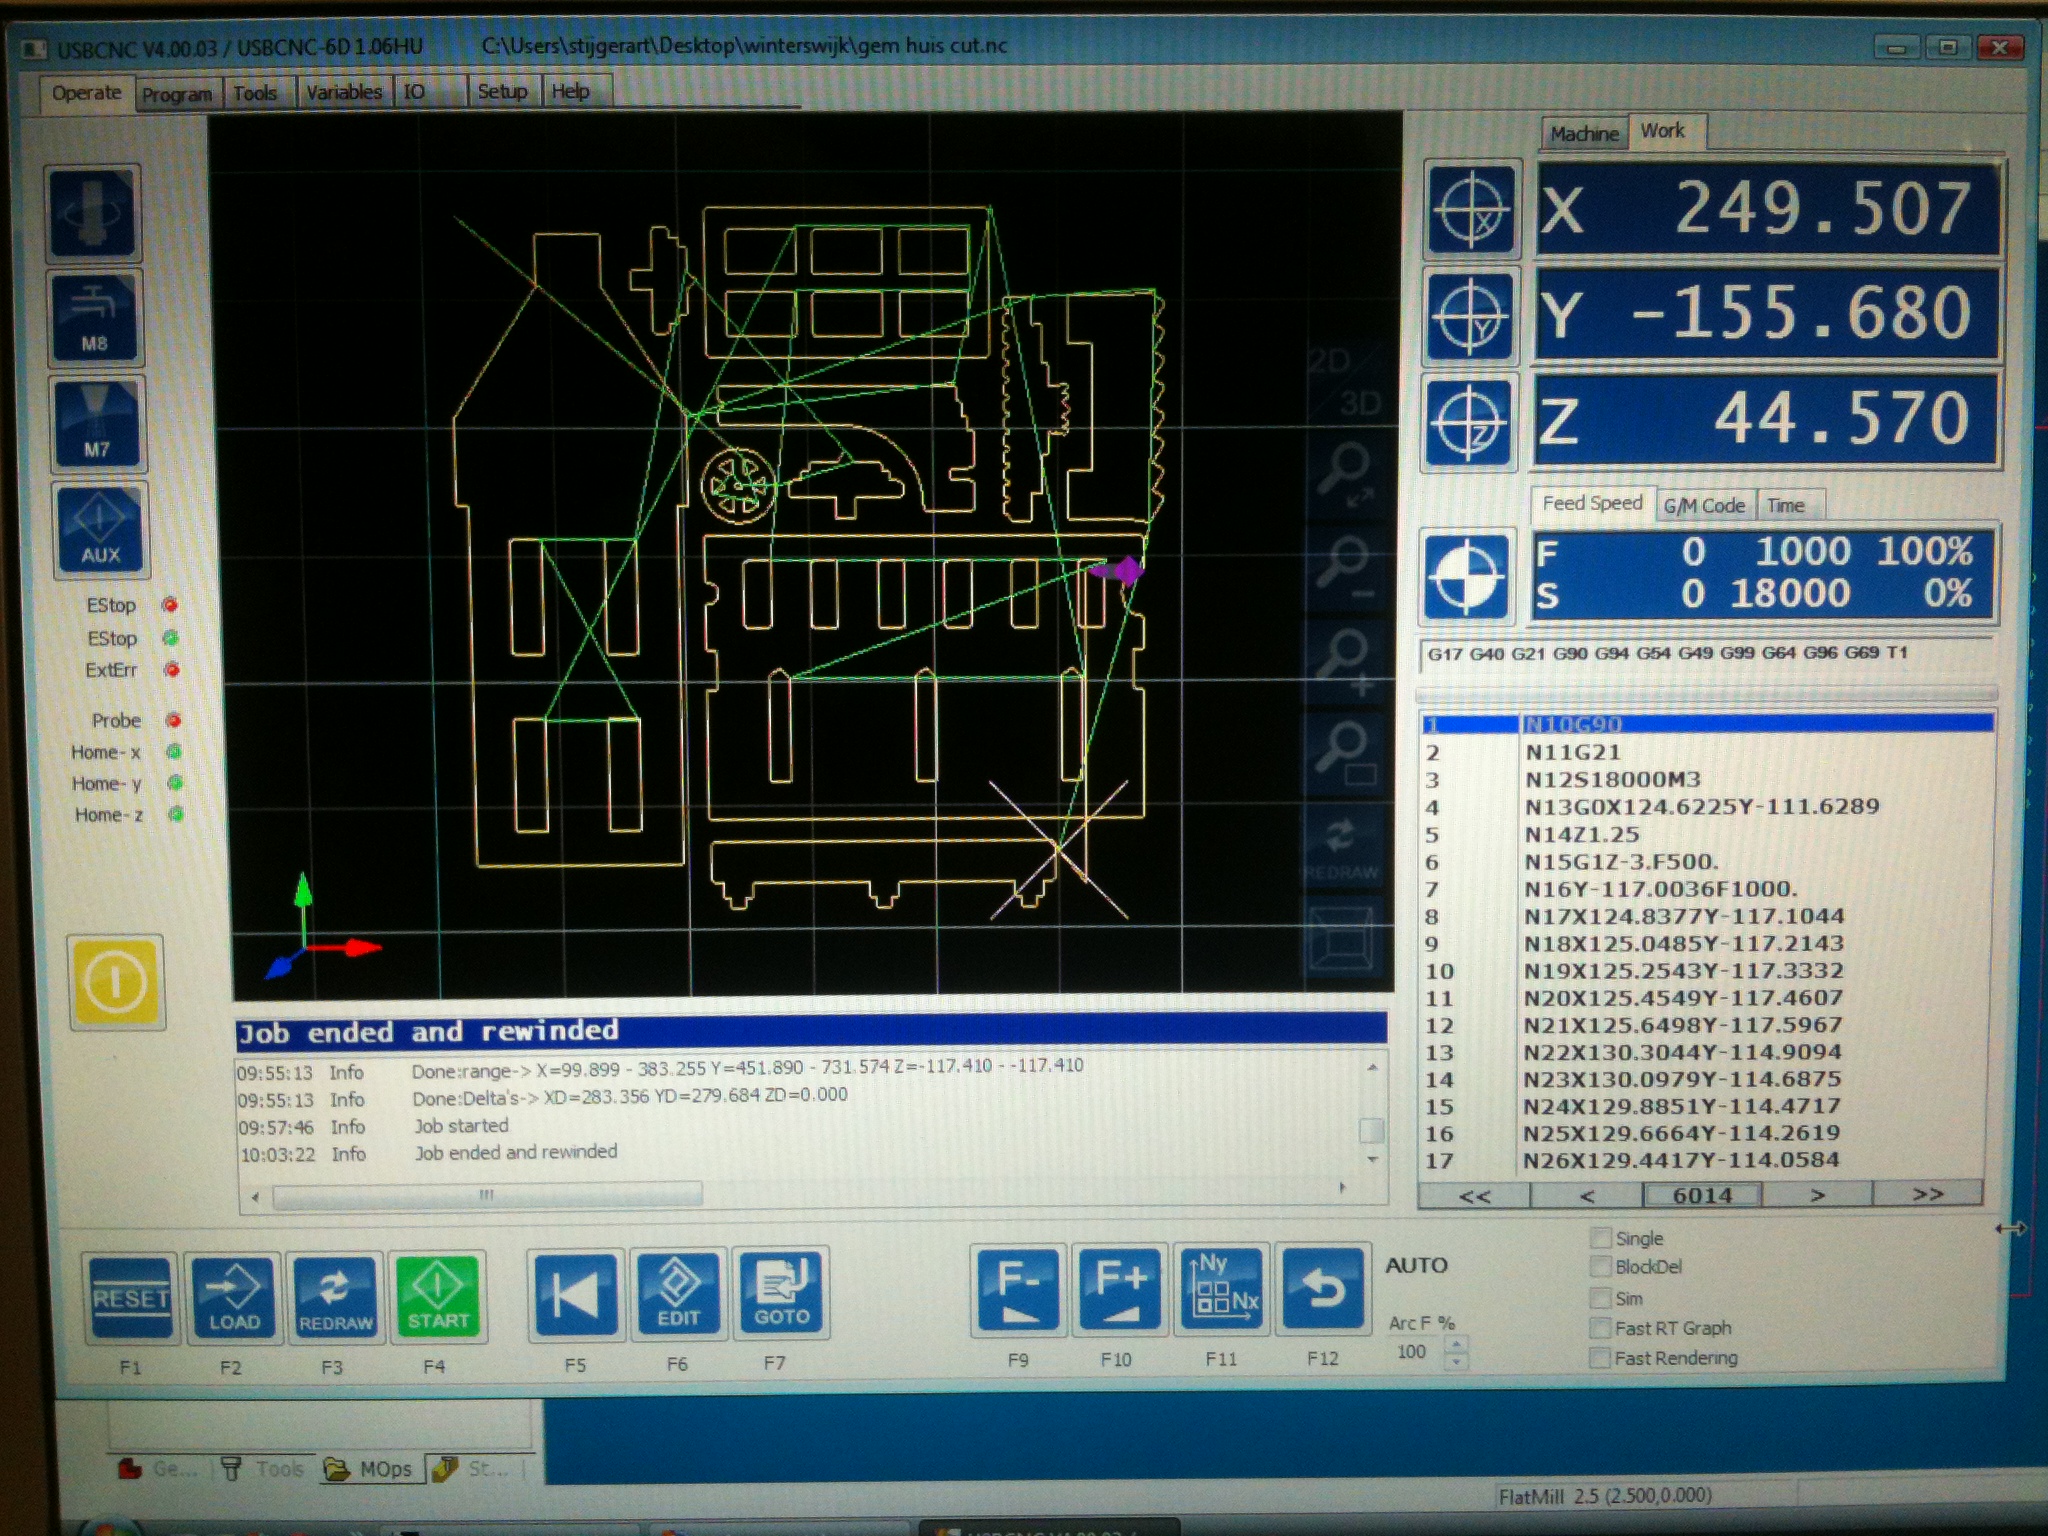2048x1536 pixels.
Task: Enable Fast RT Graph checkbox
Action: click(1601, 1328)
